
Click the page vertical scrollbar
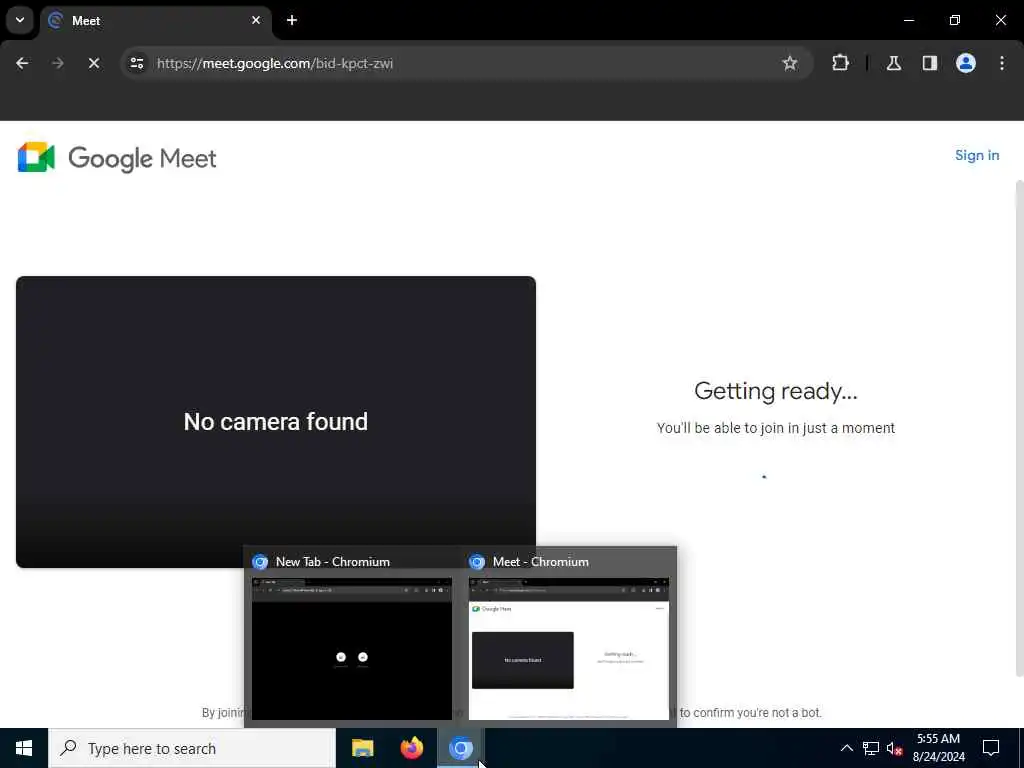point(1019,428)
